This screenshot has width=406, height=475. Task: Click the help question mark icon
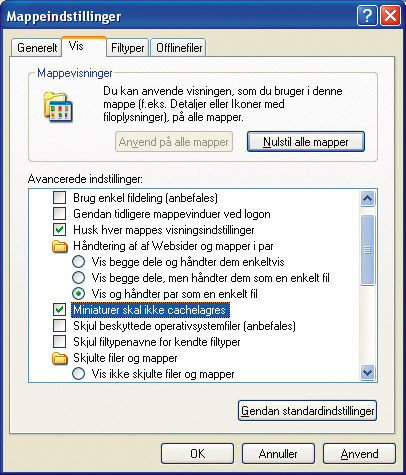367,16
